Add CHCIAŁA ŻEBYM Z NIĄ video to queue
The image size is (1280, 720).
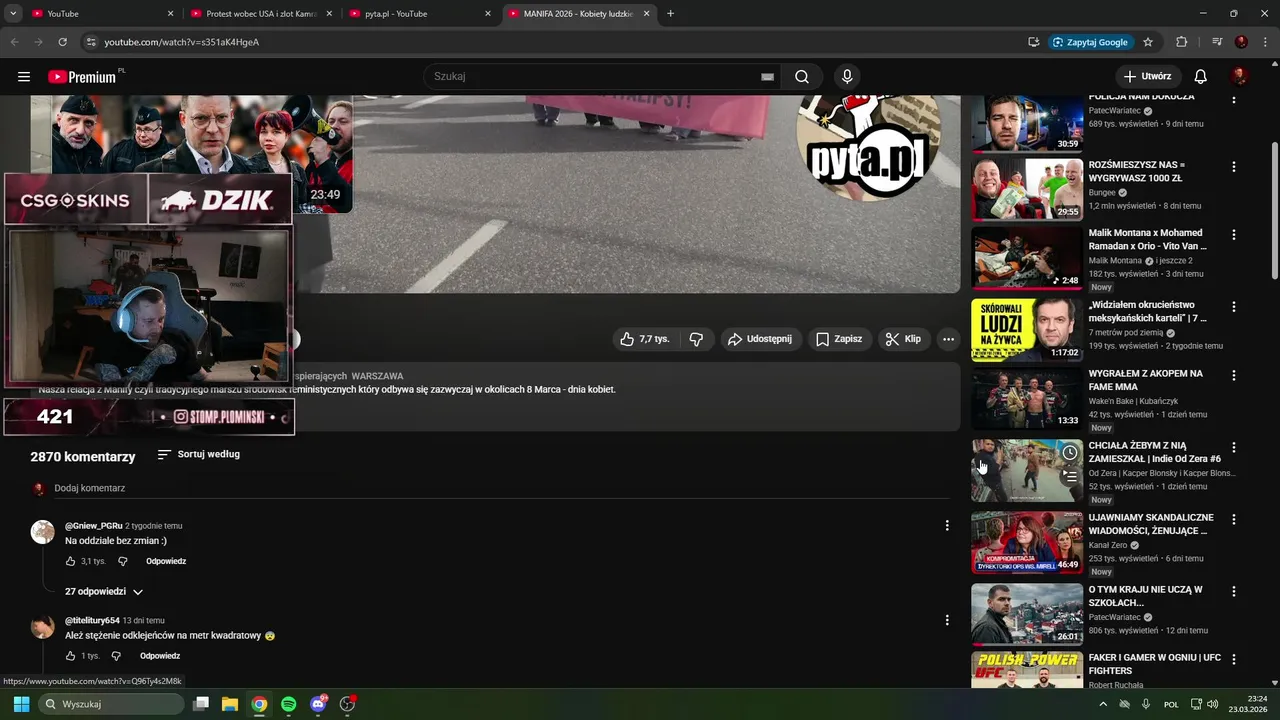pos(1070,476)
